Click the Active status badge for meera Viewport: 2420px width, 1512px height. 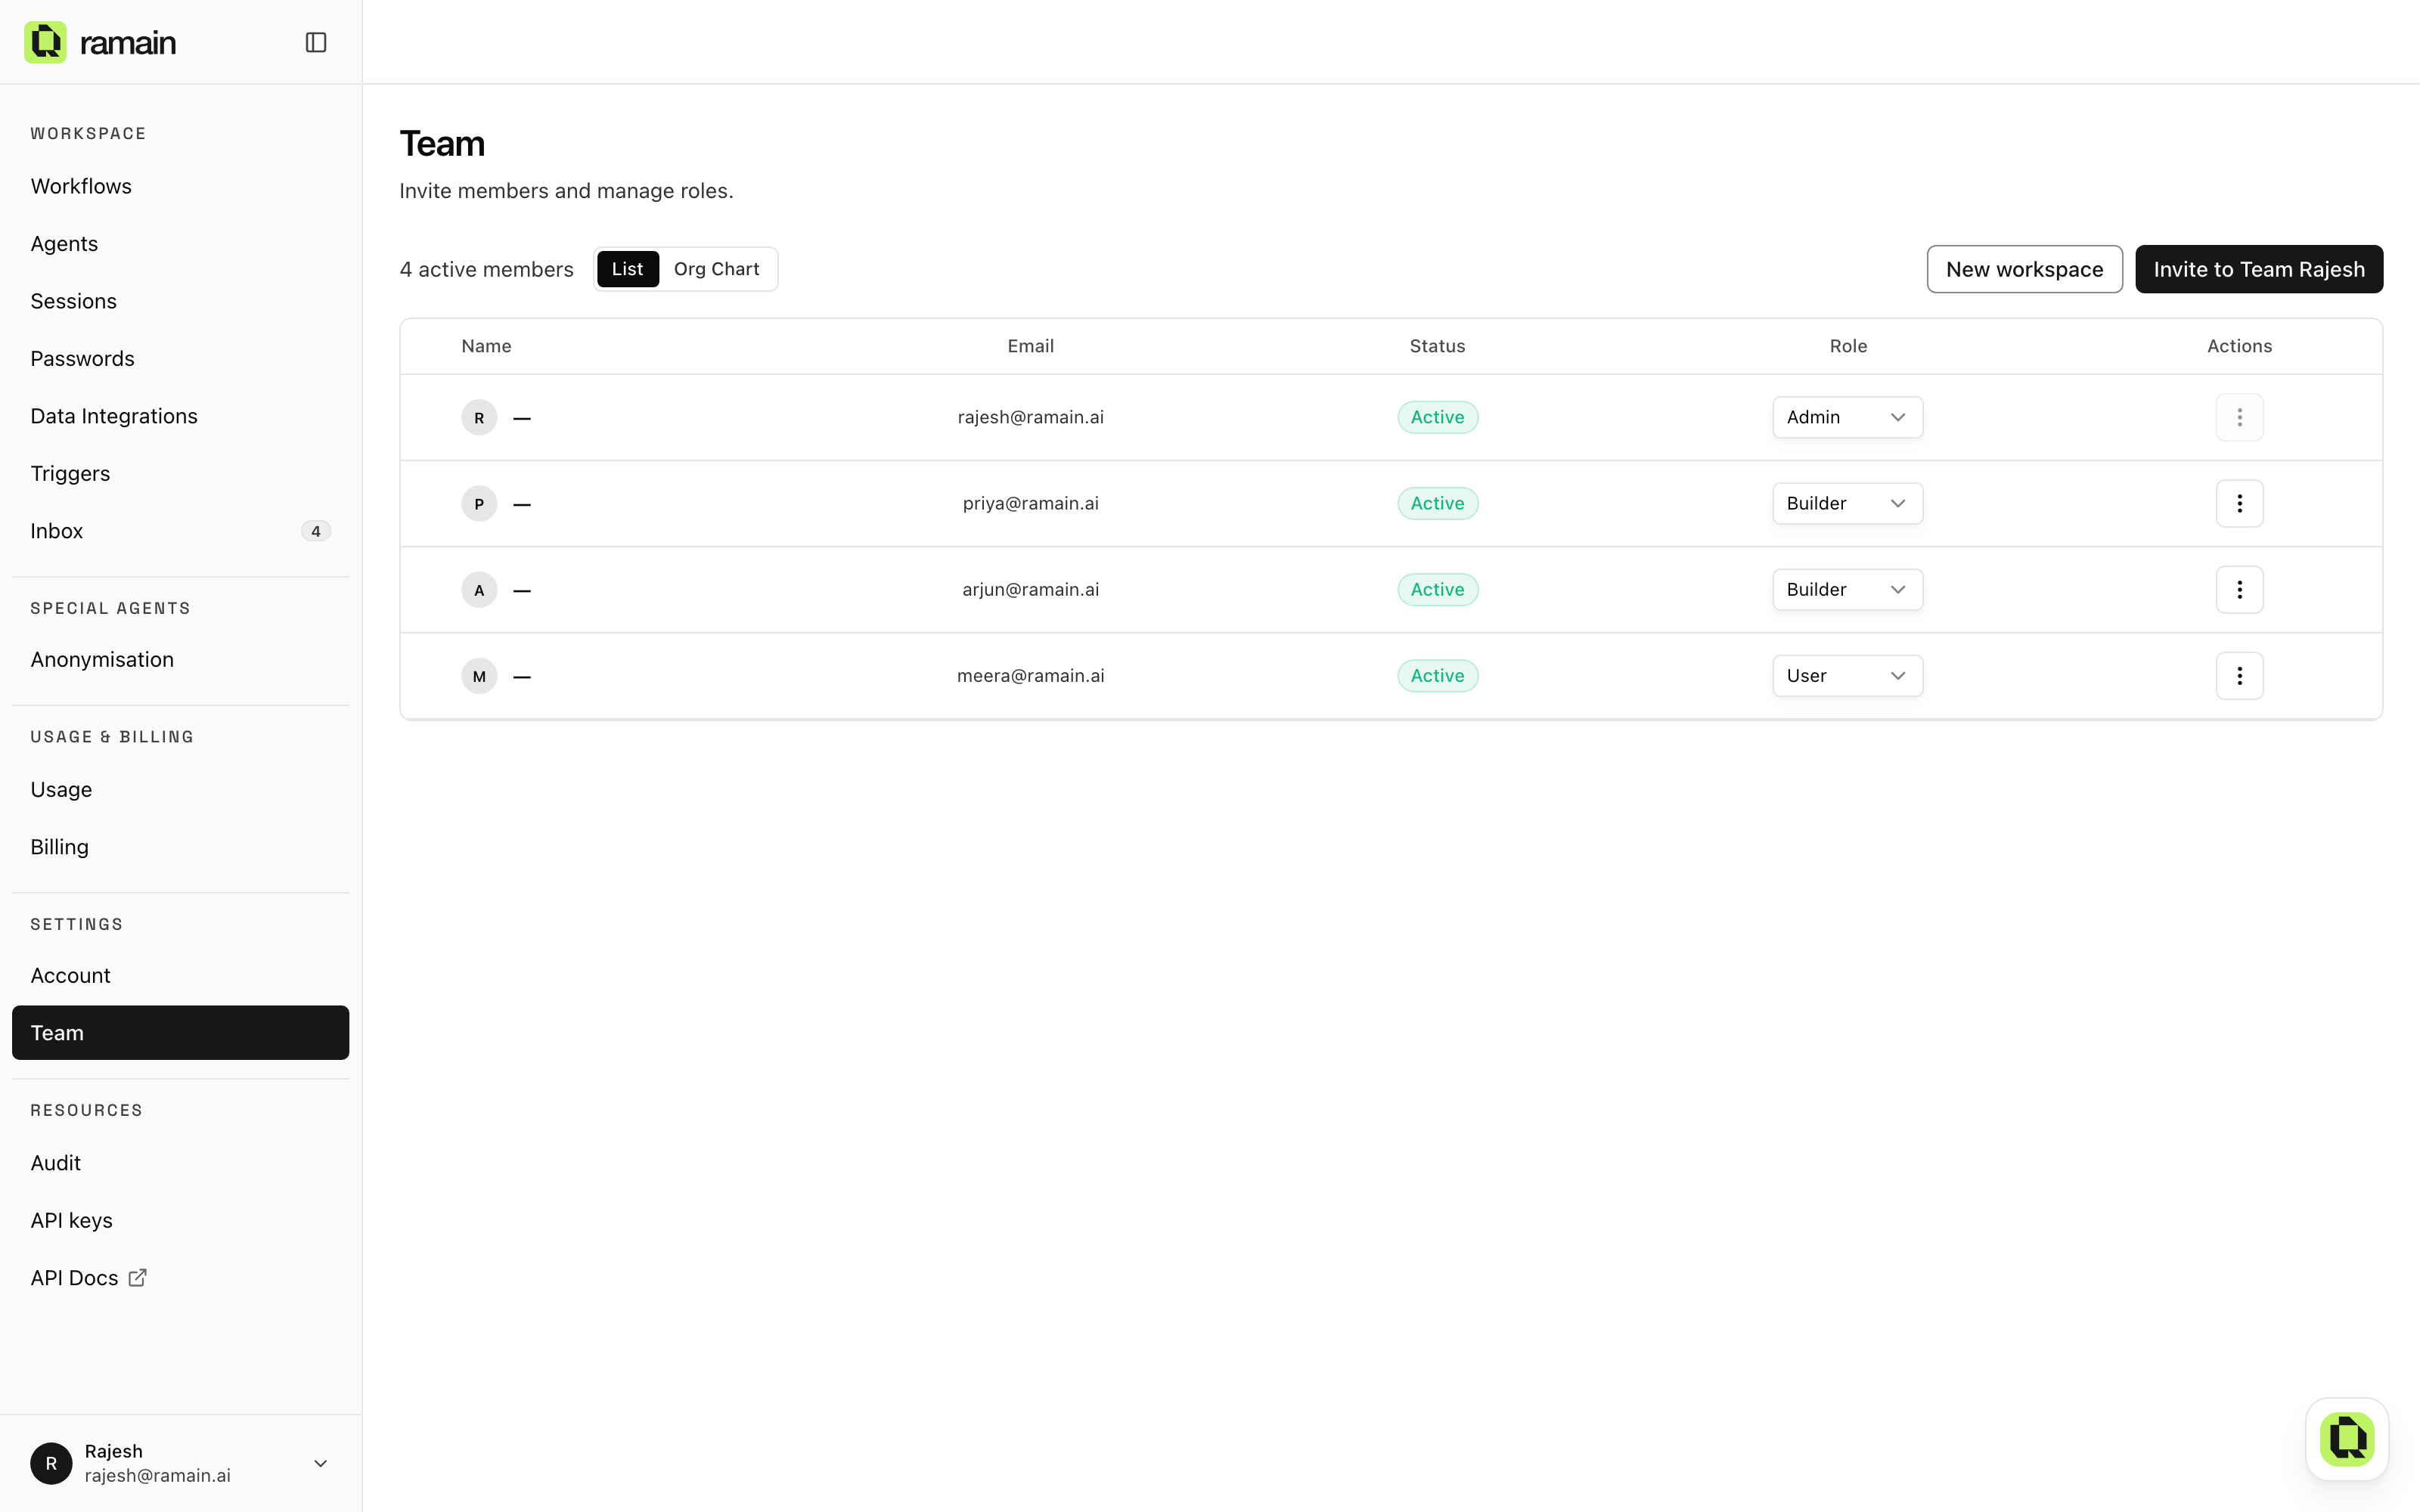[1437, 676]
